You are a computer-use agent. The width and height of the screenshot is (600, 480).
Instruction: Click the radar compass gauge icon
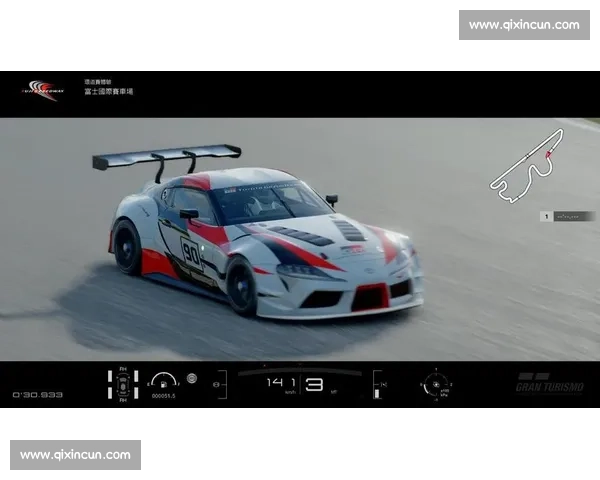437,383
